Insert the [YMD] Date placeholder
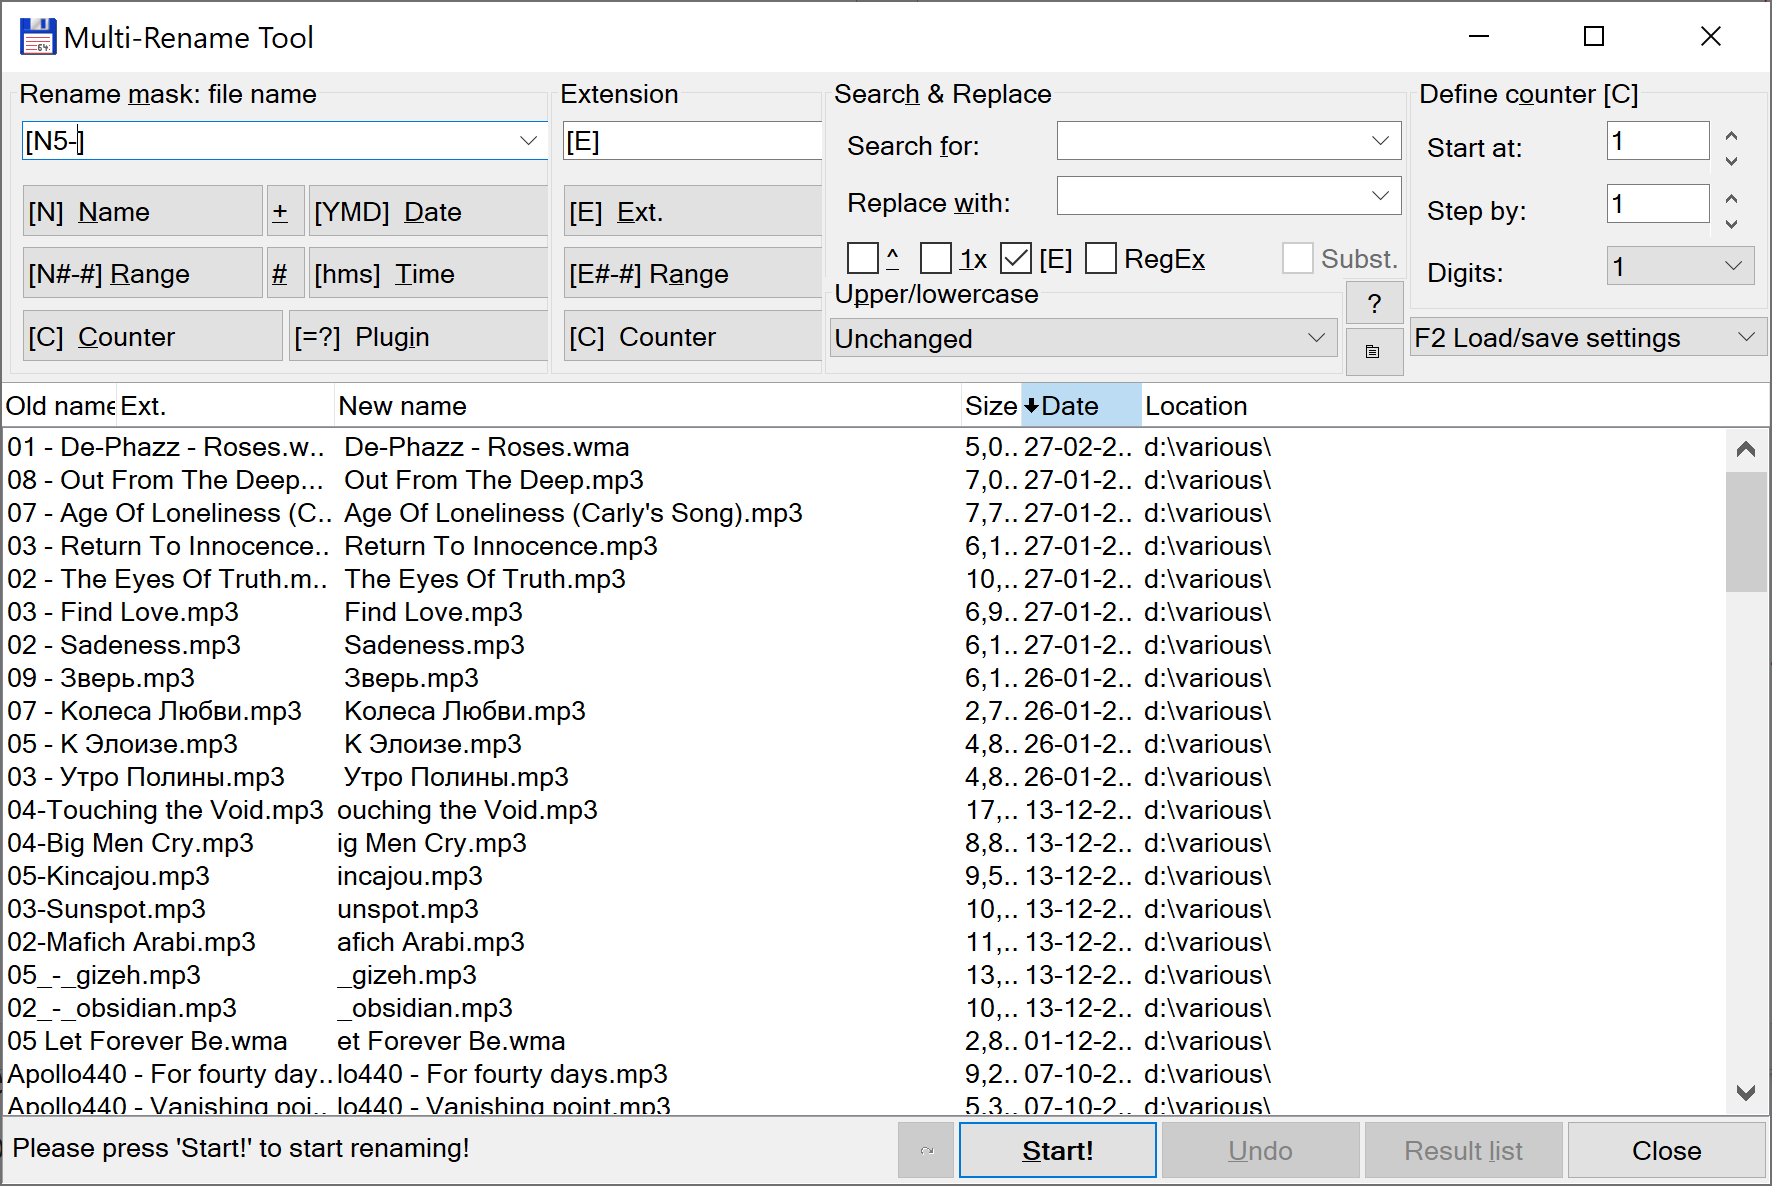Image resolution: width=1772 pixels, height=1186 pixels. point(428,211)
